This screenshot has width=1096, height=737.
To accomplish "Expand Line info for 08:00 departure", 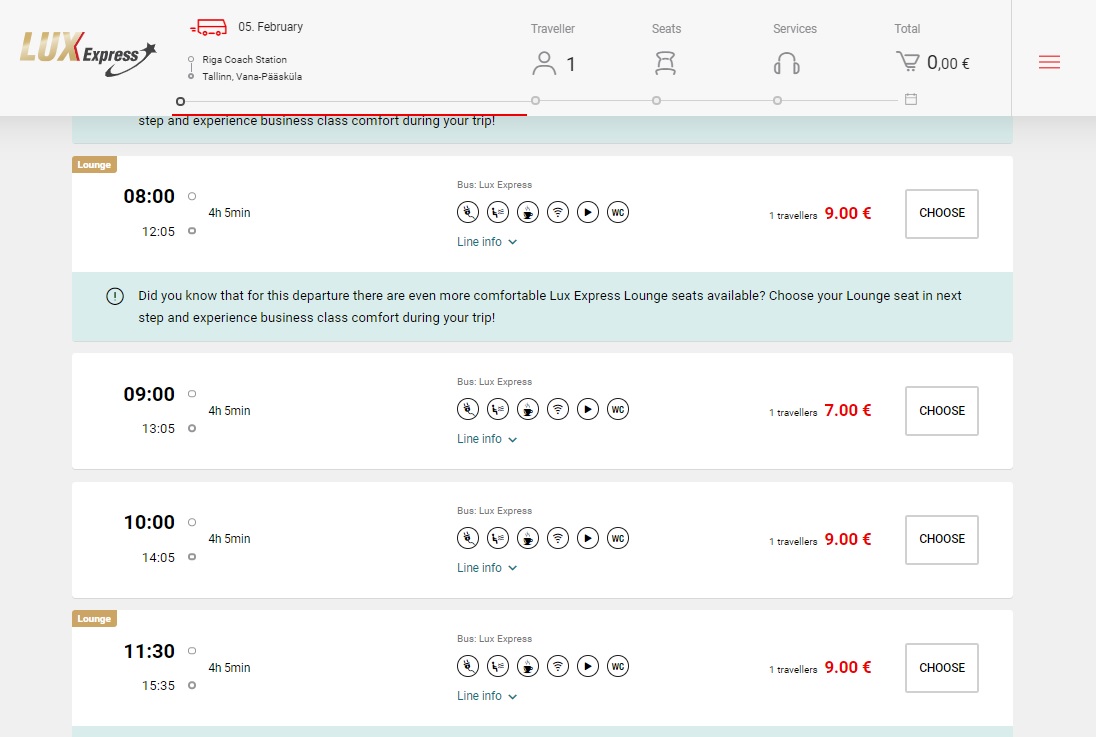I will click(x=487, y=242).
